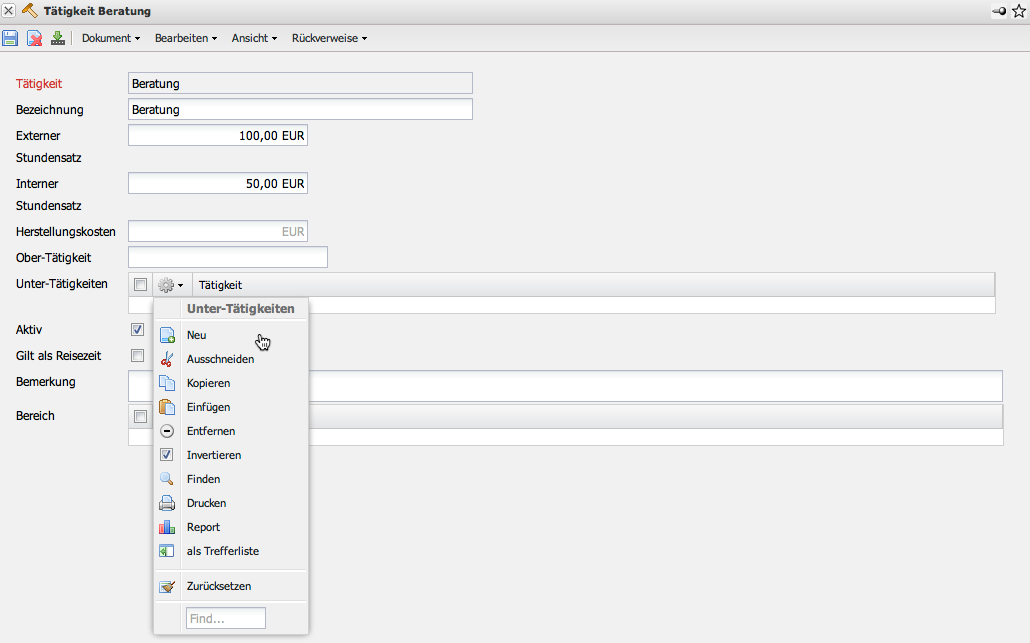Click the Bemerkung text area
The width and height of the screenshot is (1030, 643).
(x=566, y=386)
